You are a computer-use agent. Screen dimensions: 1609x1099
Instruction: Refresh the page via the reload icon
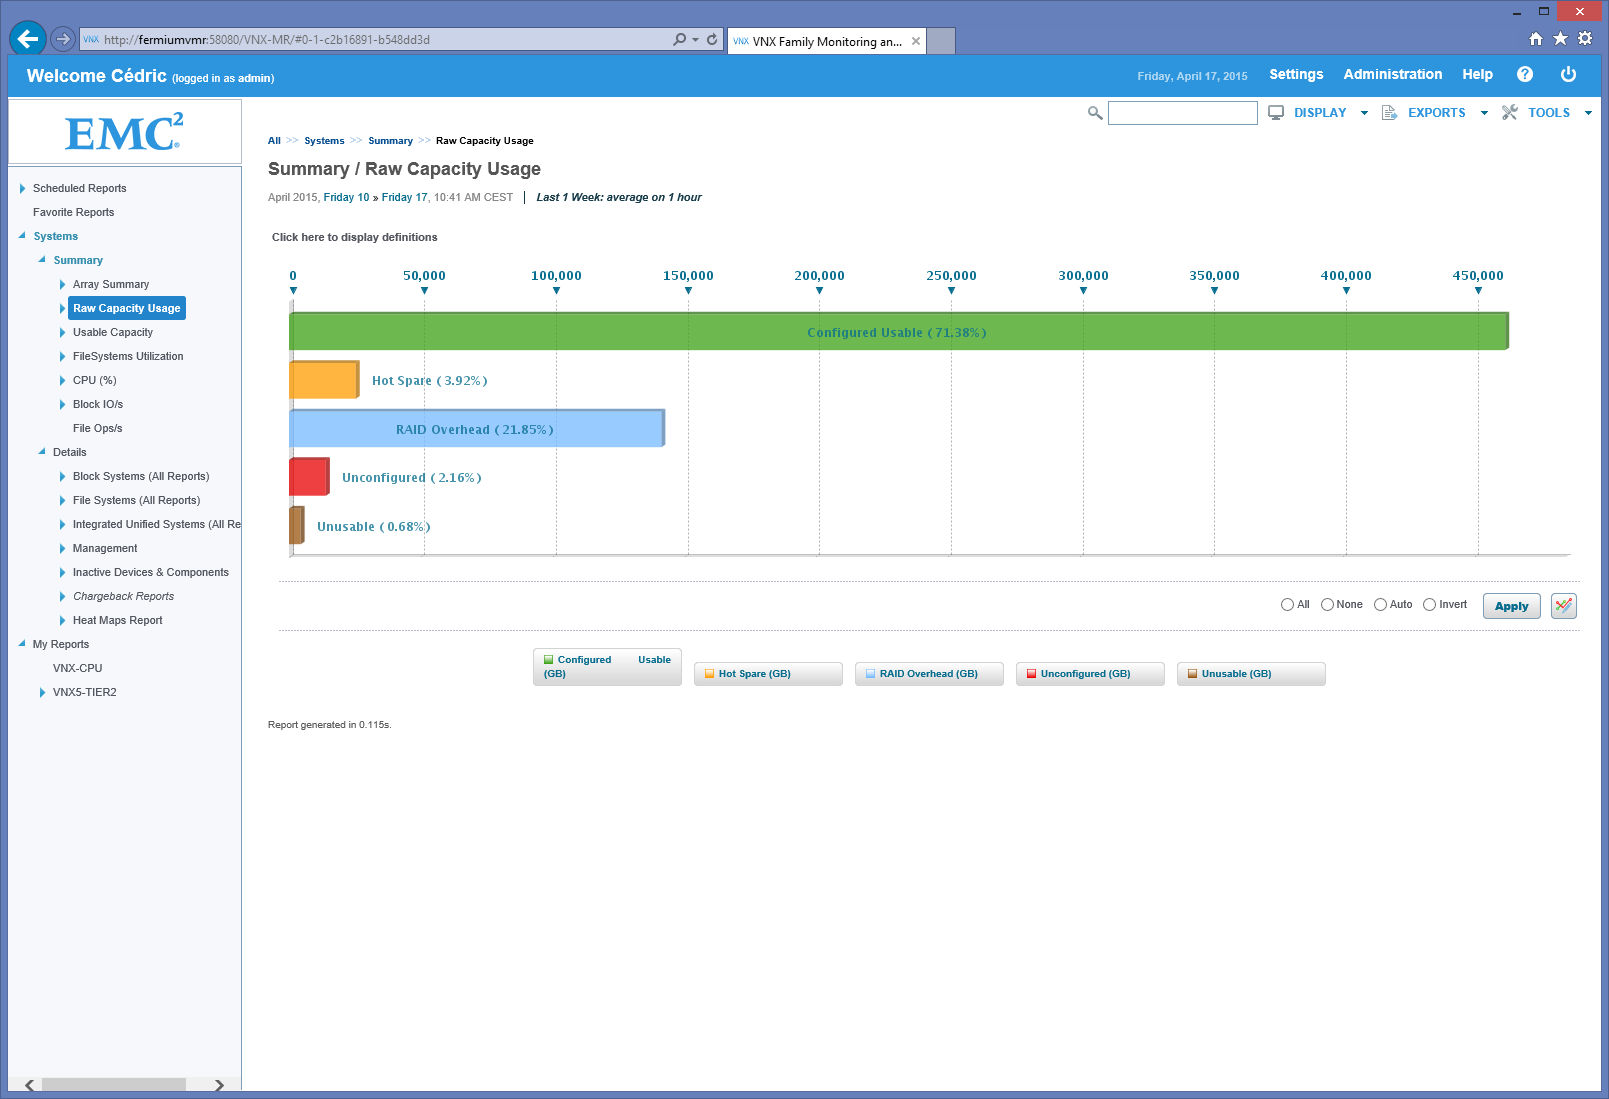pos(712,40)
